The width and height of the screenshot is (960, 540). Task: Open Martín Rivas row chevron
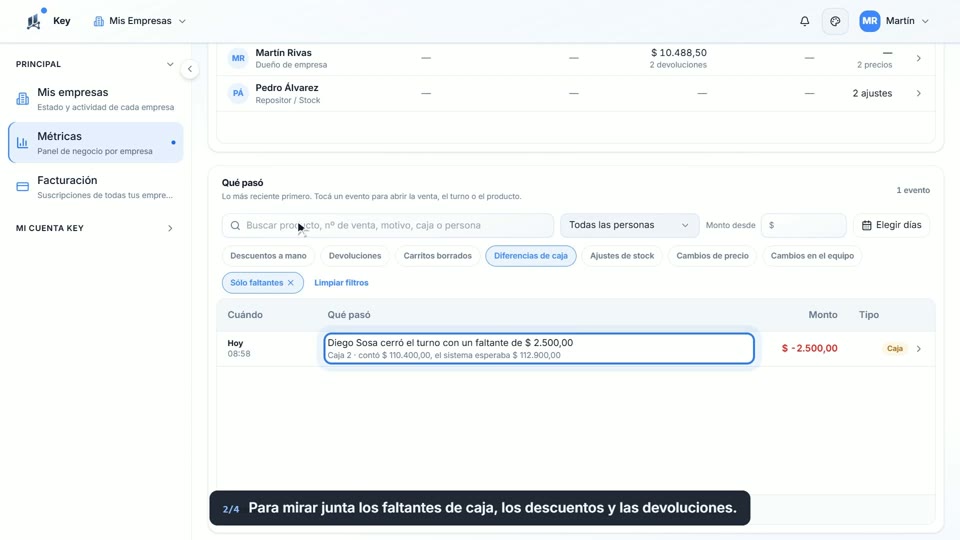tap(918, 58)
